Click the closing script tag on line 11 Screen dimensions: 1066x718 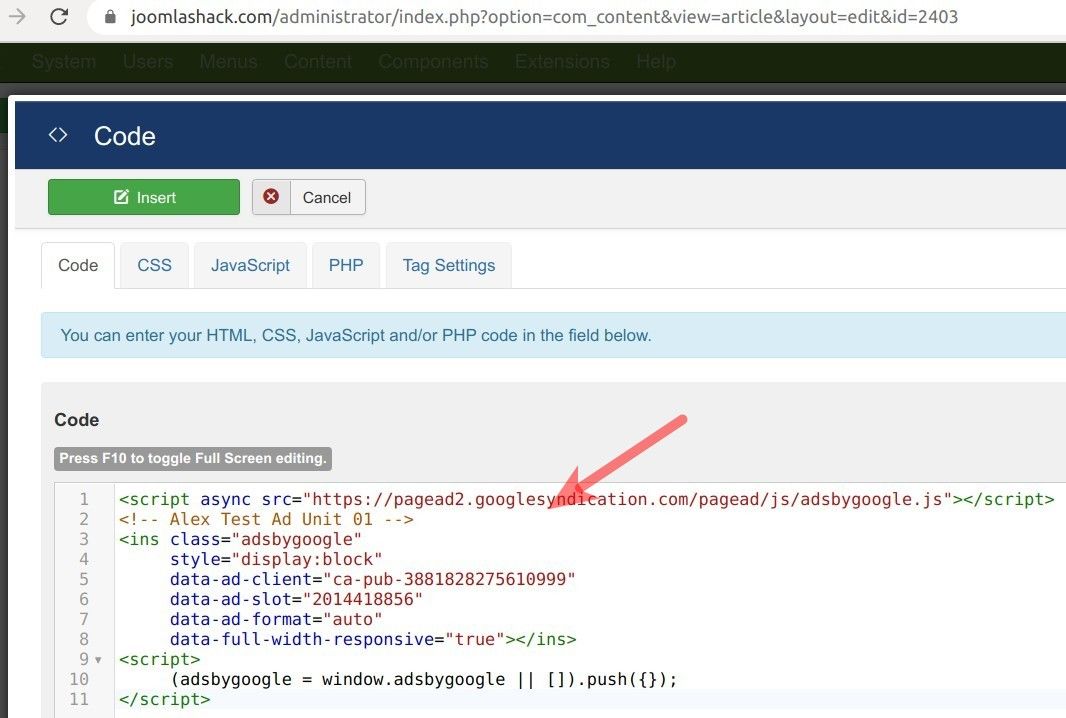tap(165, 699)
